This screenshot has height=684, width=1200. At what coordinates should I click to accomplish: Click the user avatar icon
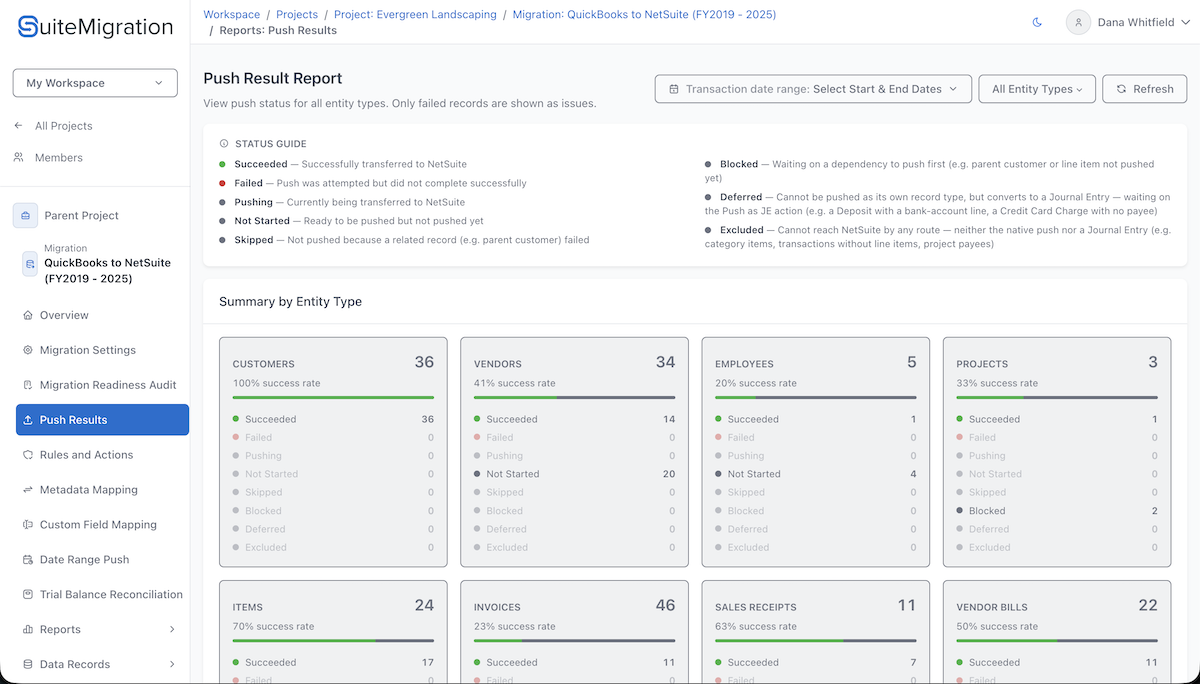click(x=1078, y=22)
